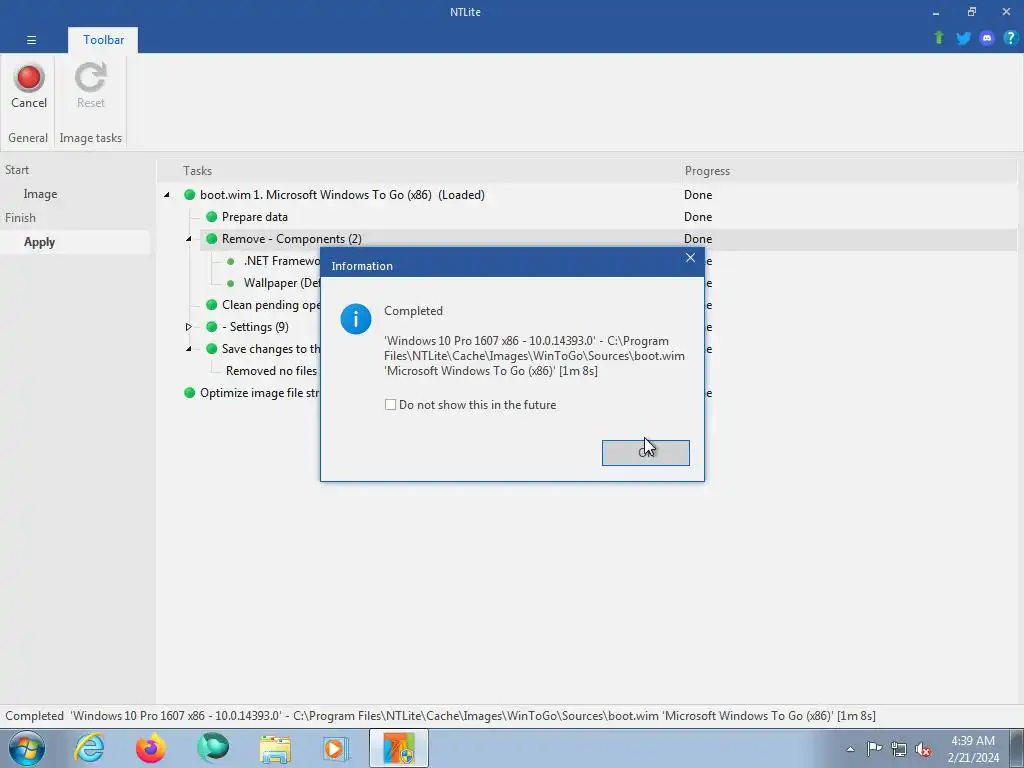
Task: Click the red Cancel toolbar icon
Action: (x=29, y=78)
